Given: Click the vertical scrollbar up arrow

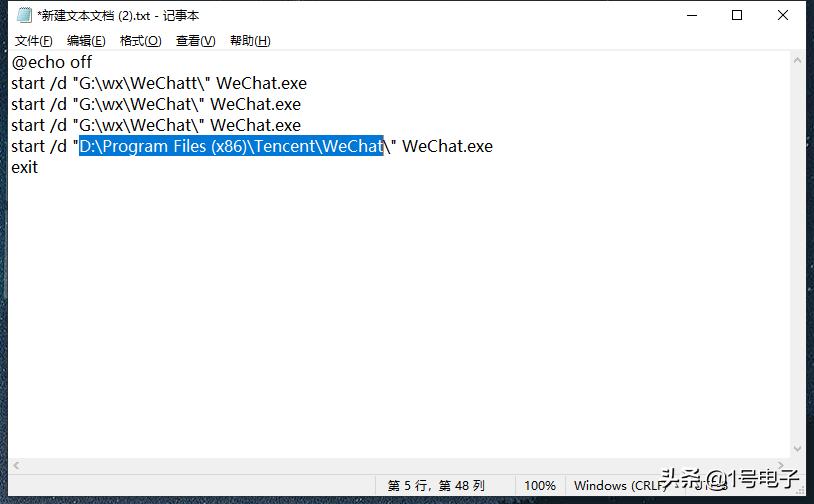Looking at the screenshot, I should pyautogui.click(x=797, y=60).
